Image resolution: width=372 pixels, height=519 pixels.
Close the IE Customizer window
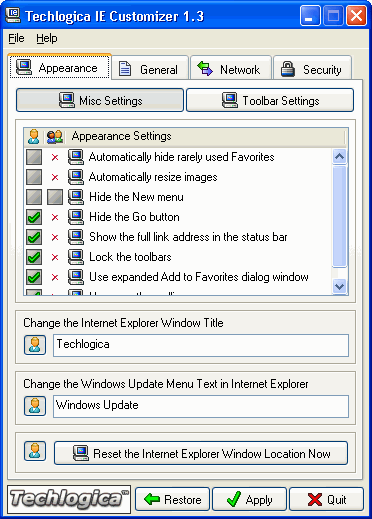pyautogui.click(x=356, y=16)
